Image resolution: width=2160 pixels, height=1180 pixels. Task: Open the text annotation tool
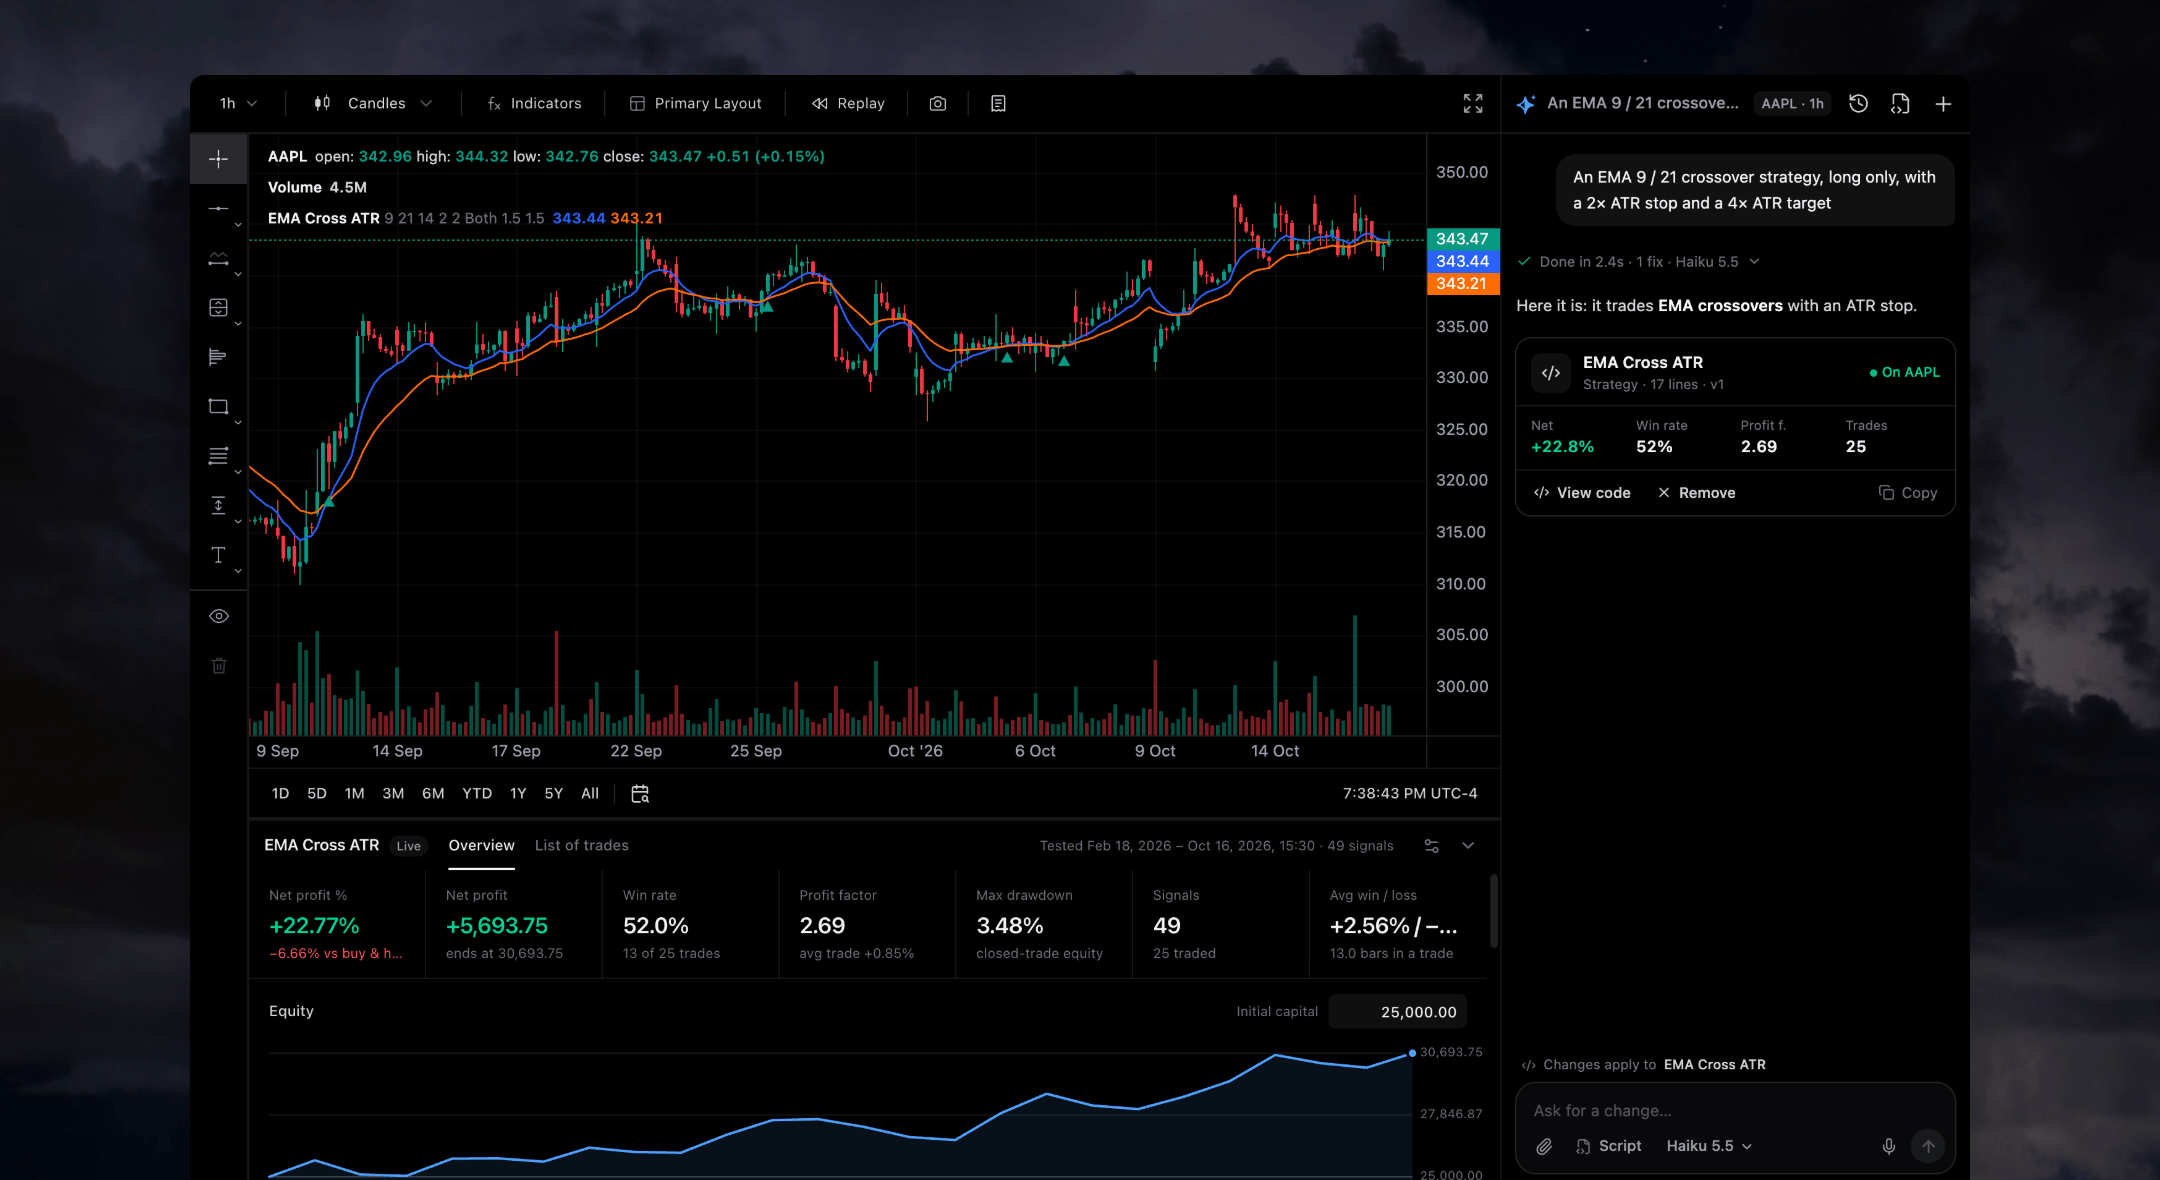pos(218,555)
